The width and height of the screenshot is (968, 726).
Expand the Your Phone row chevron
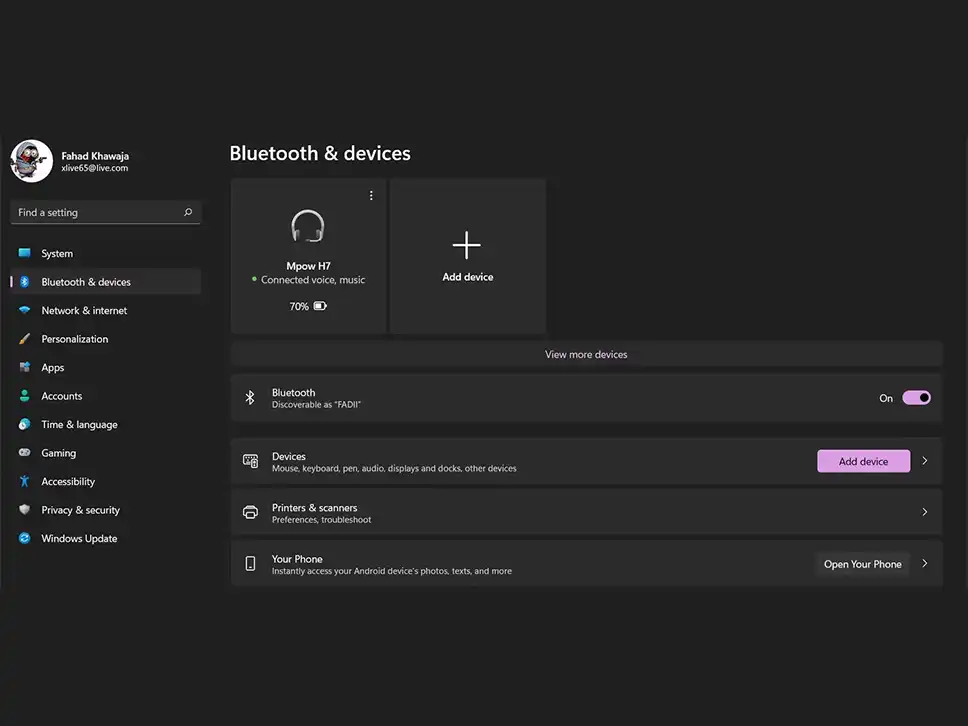[925, 564]
